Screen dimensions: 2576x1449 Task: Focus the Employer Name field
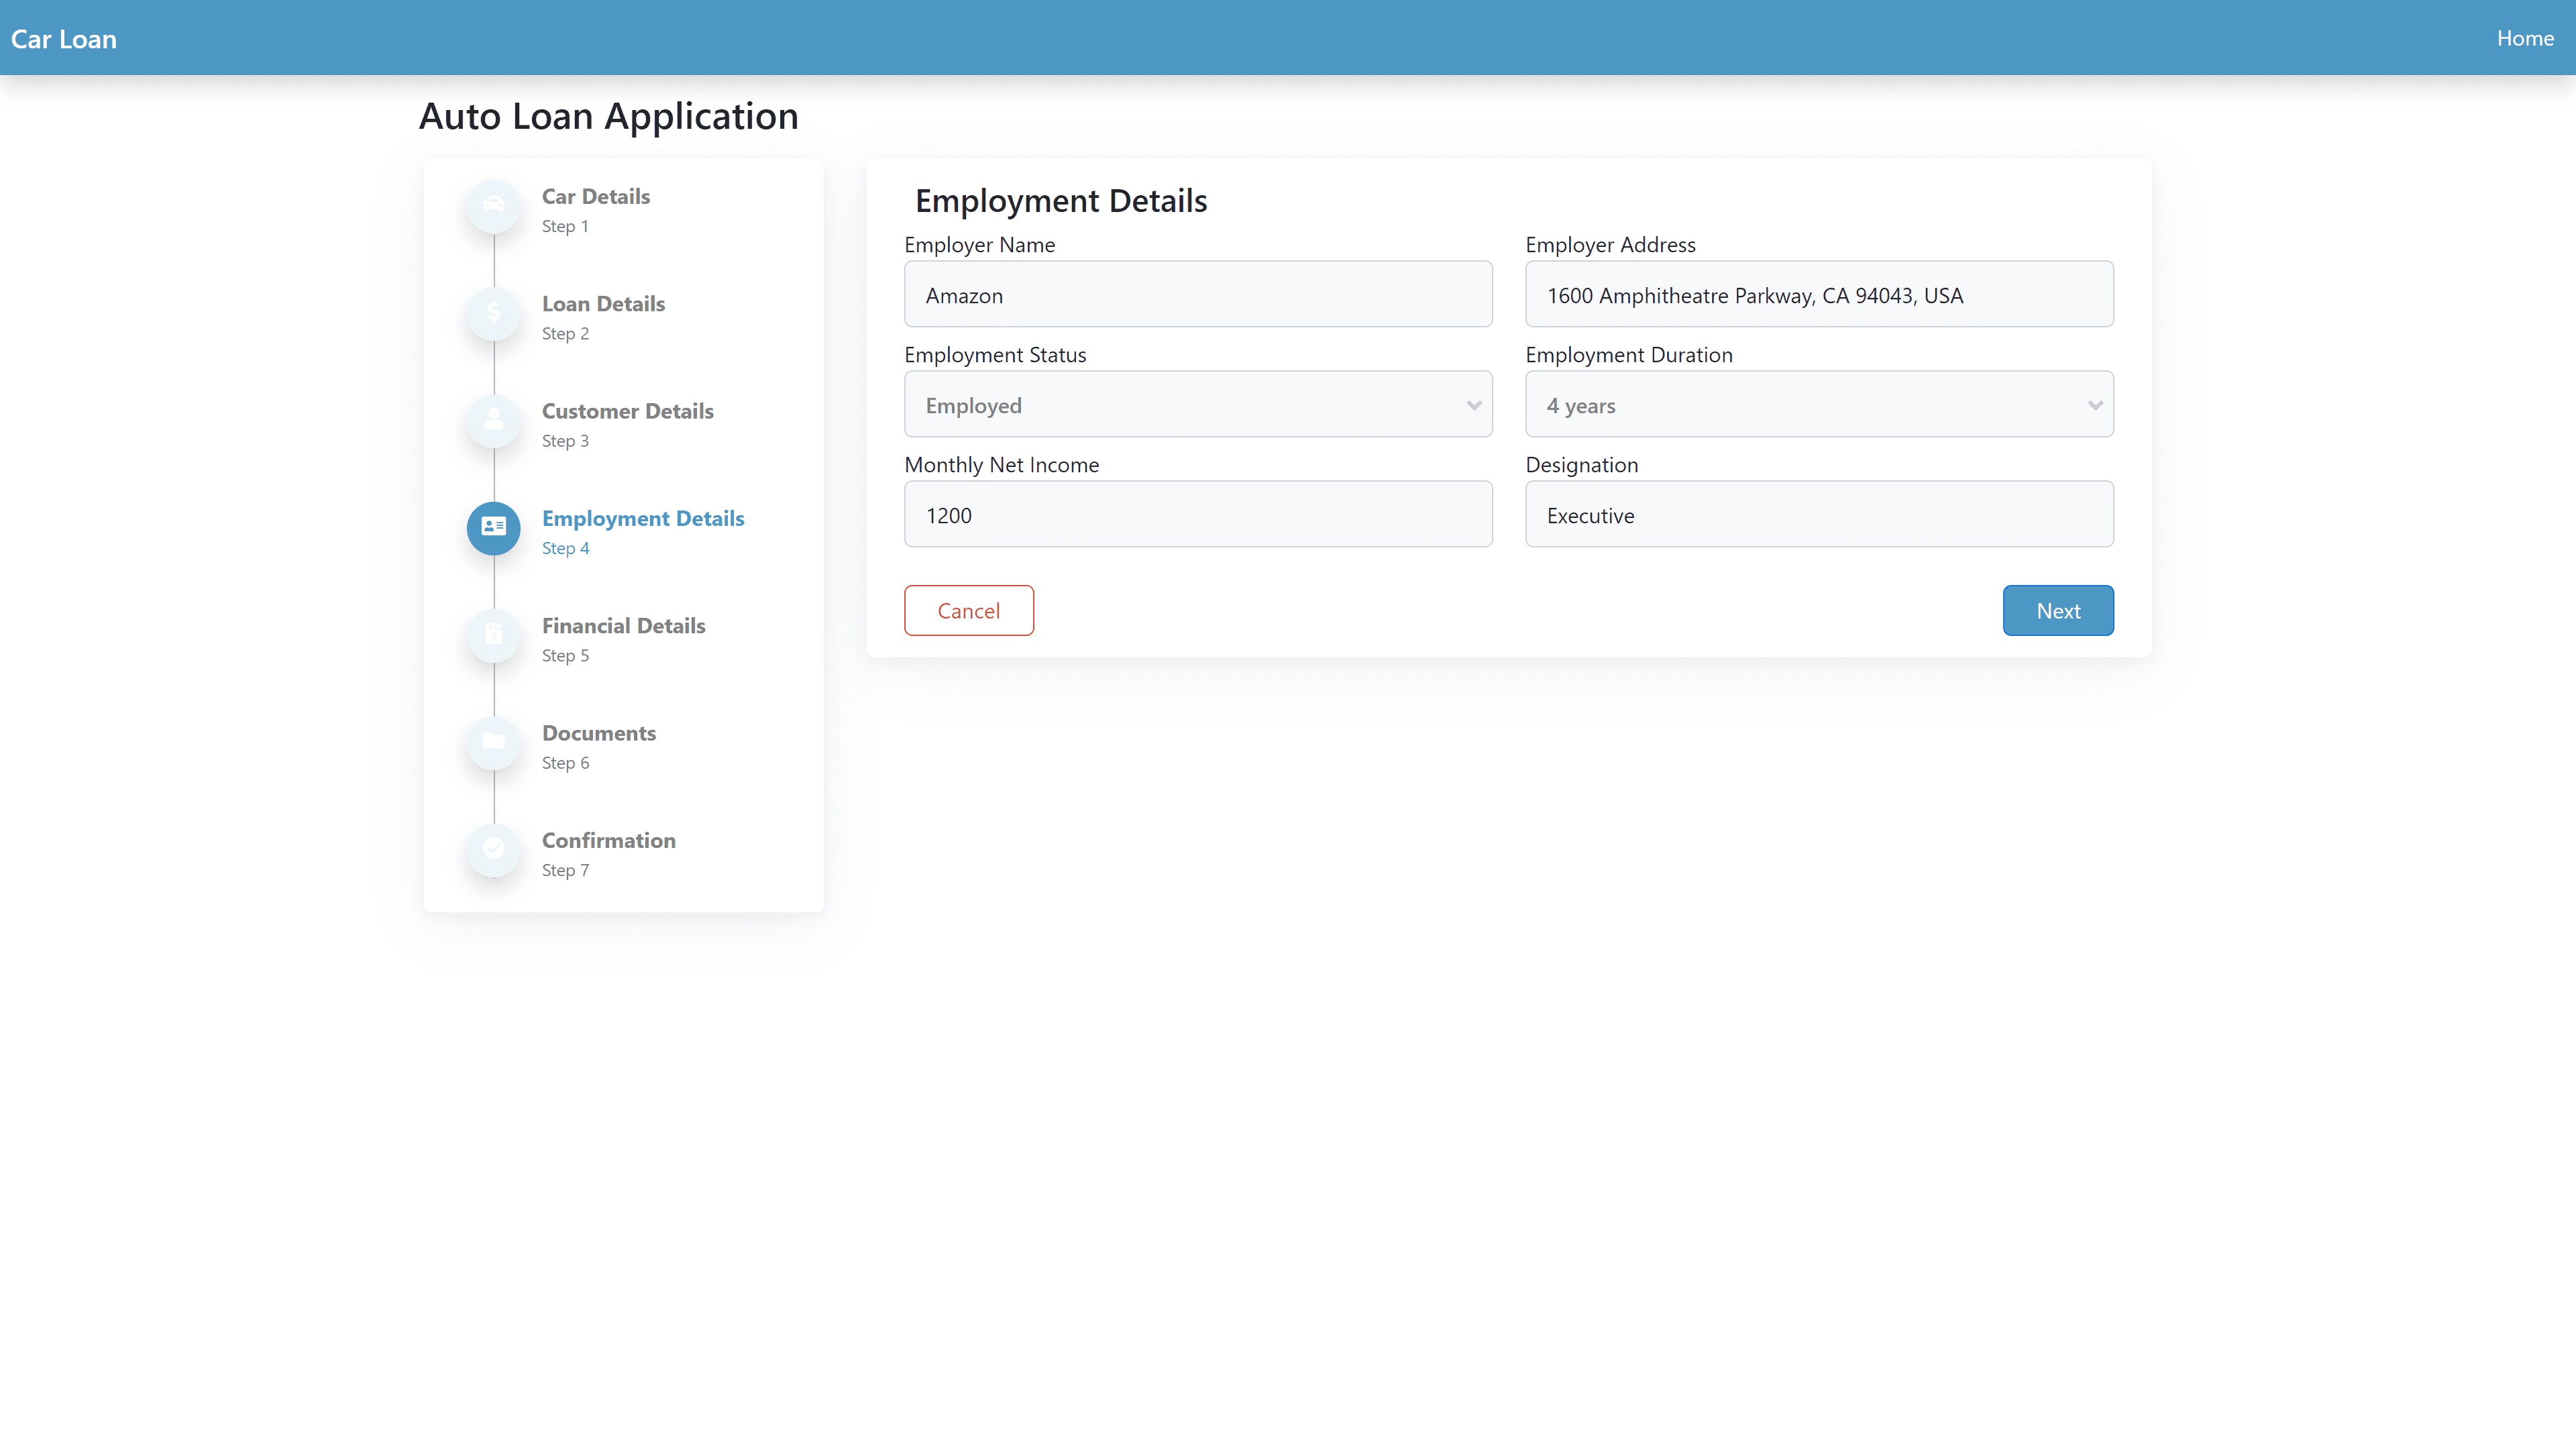[1198, 294]
